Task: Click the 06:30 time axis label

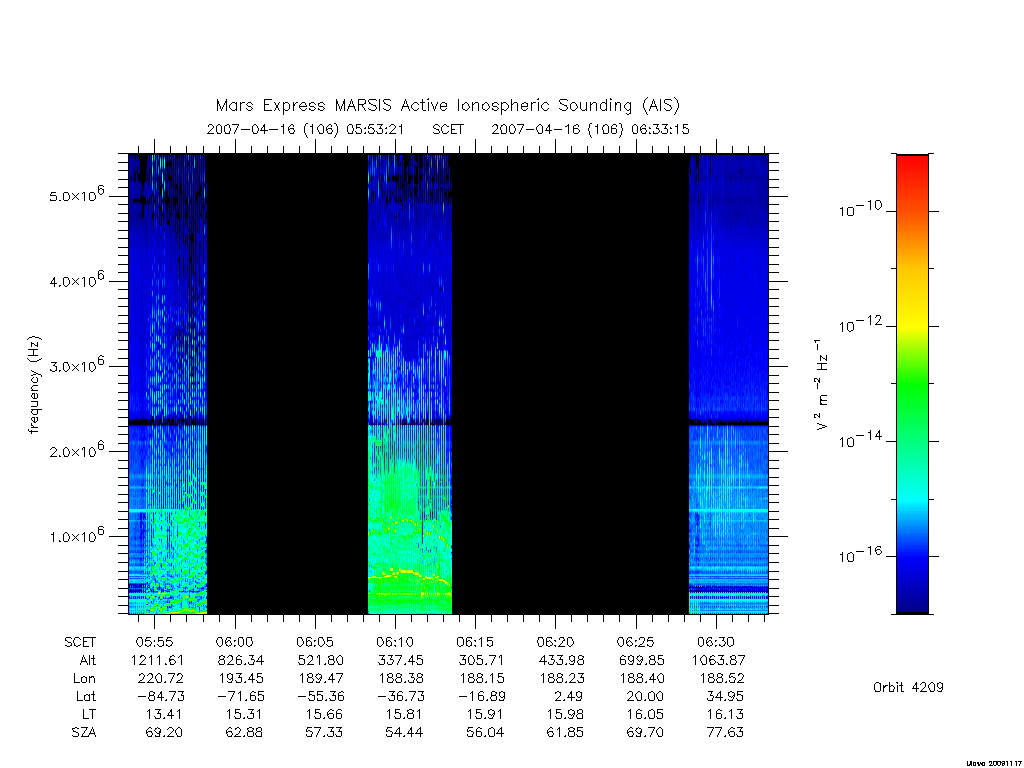Action: 716,642
